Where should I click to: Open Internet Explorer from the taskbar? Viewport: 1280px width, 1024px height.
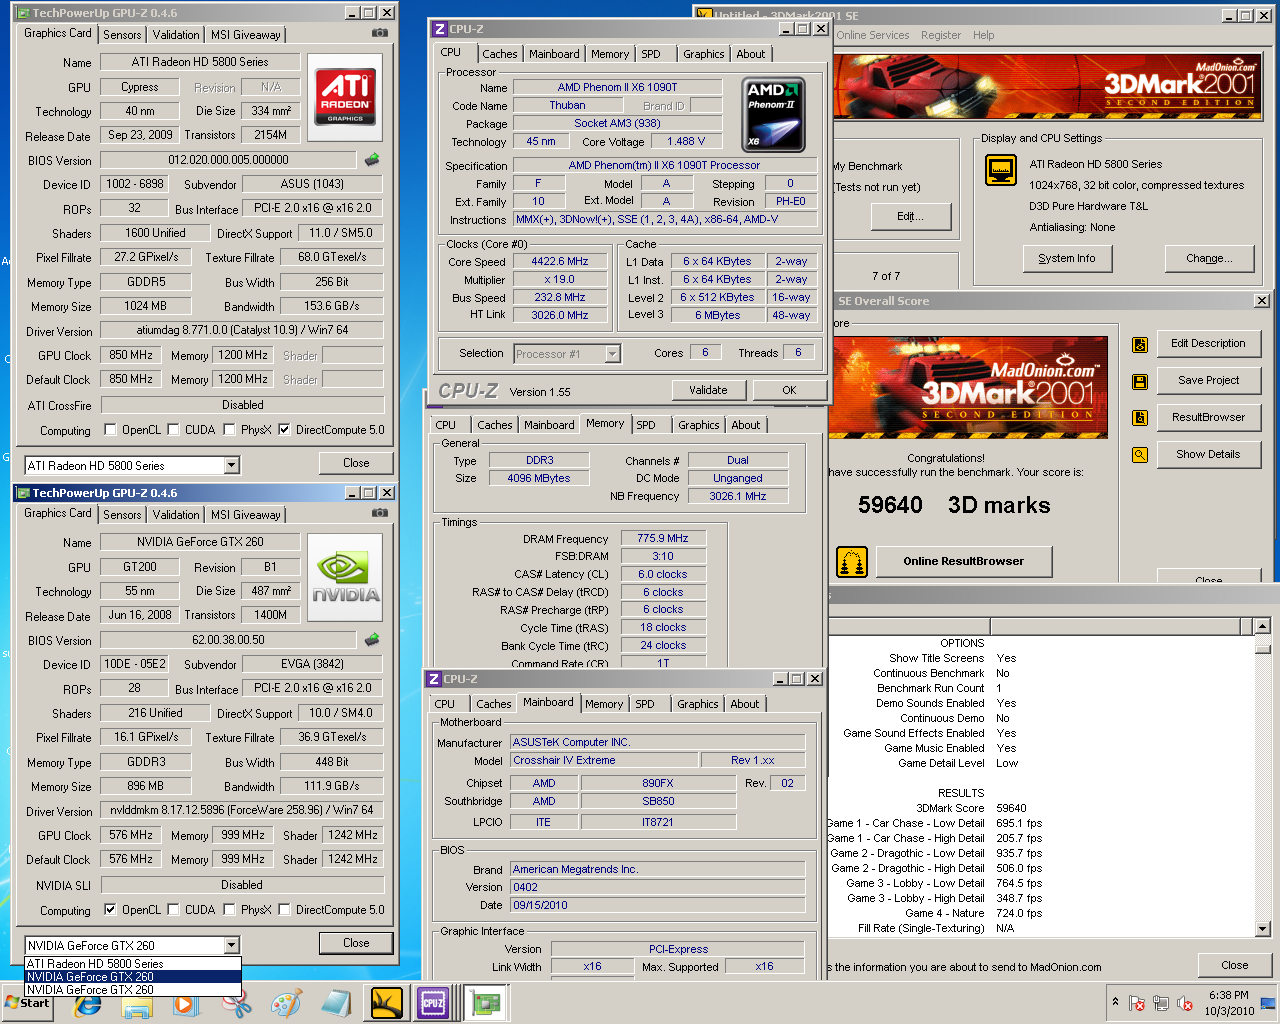point(88,1004)
